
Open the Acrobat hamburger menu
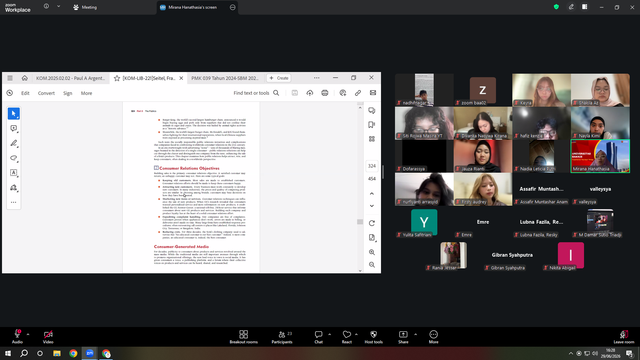pos(10,78)
